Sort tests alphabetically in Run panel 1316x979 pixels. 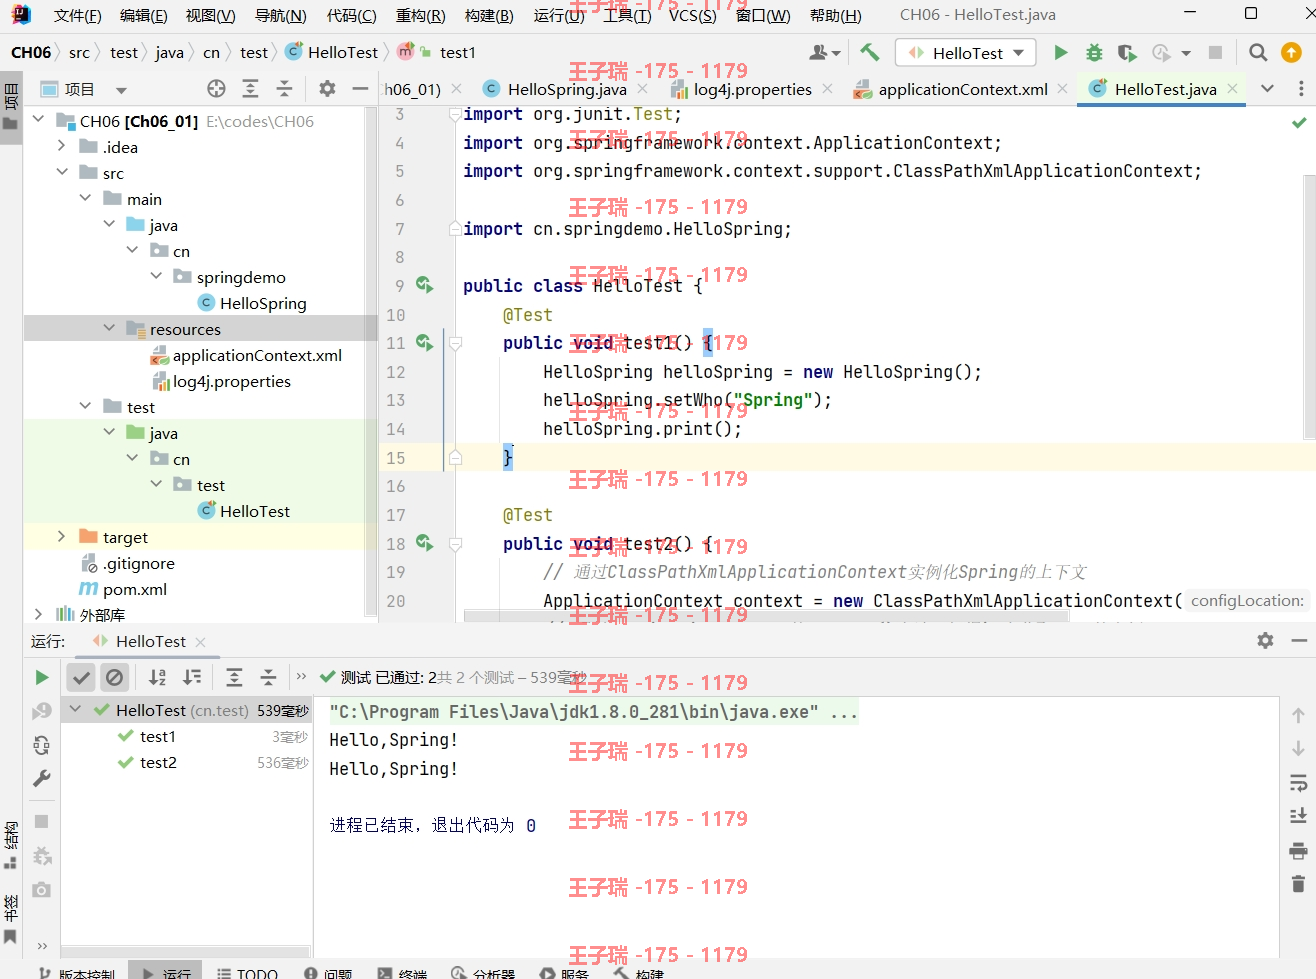coord(157,677)
